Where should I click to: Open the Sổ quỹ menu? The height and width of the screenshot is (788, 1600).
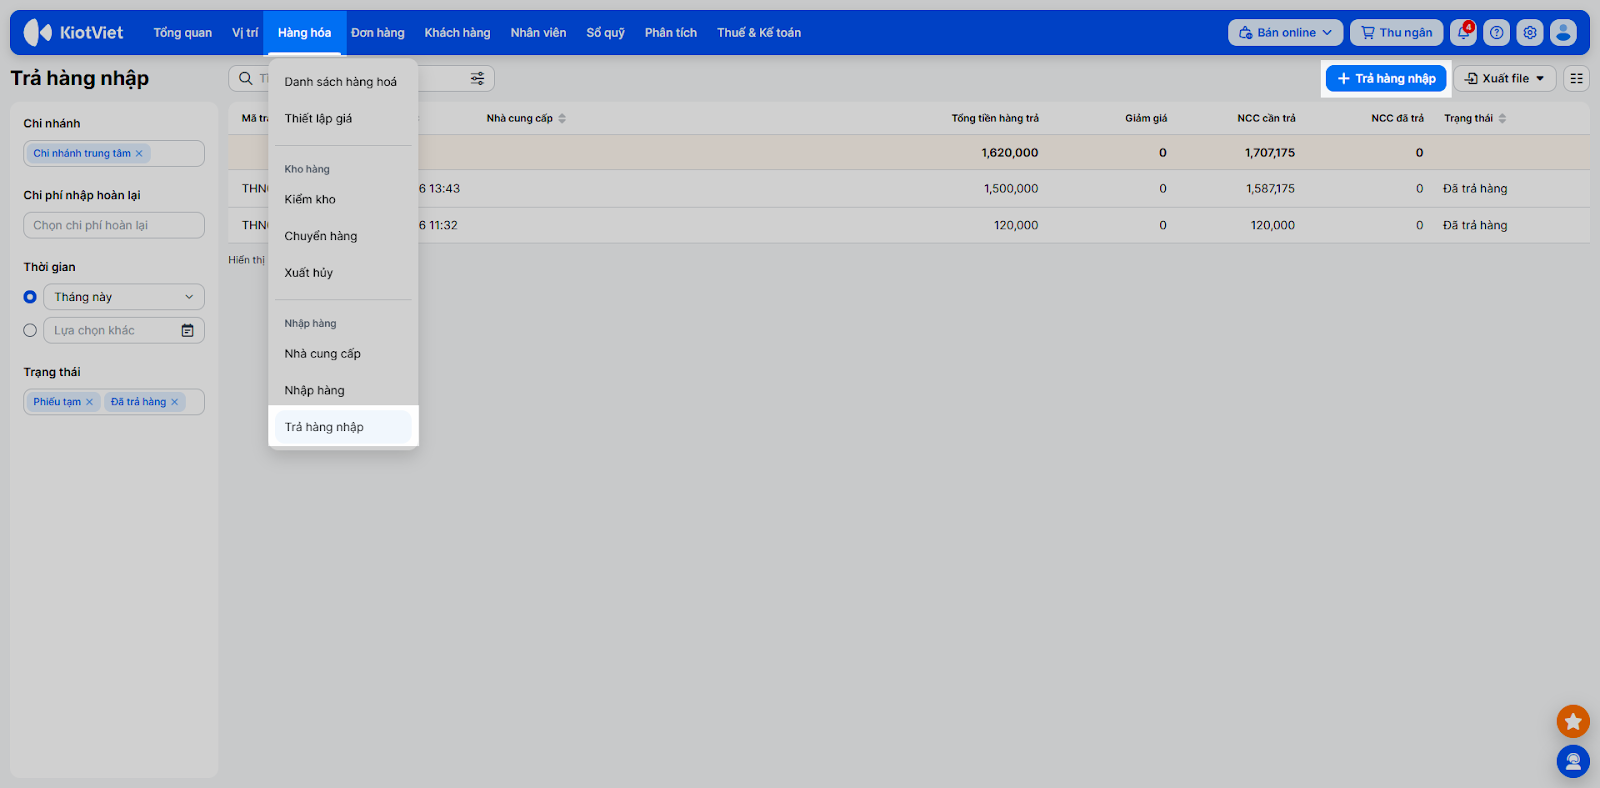[x=605, y=32]
